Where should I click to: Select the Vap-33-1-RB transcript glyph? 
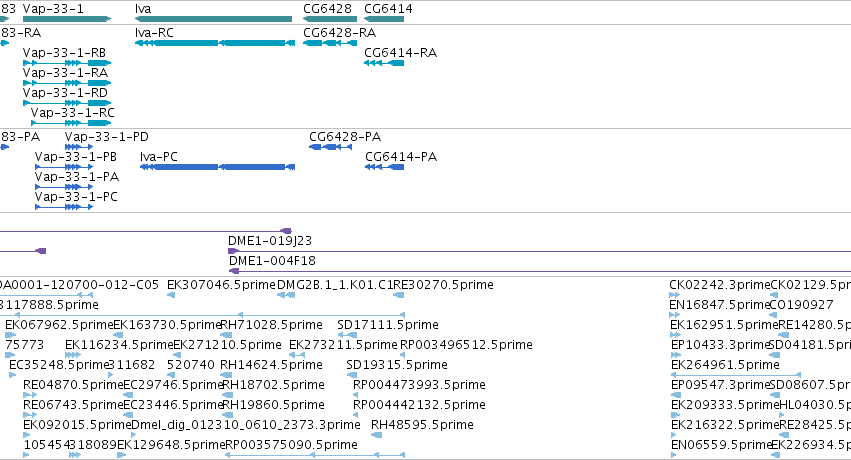click(x=67, y=63)
